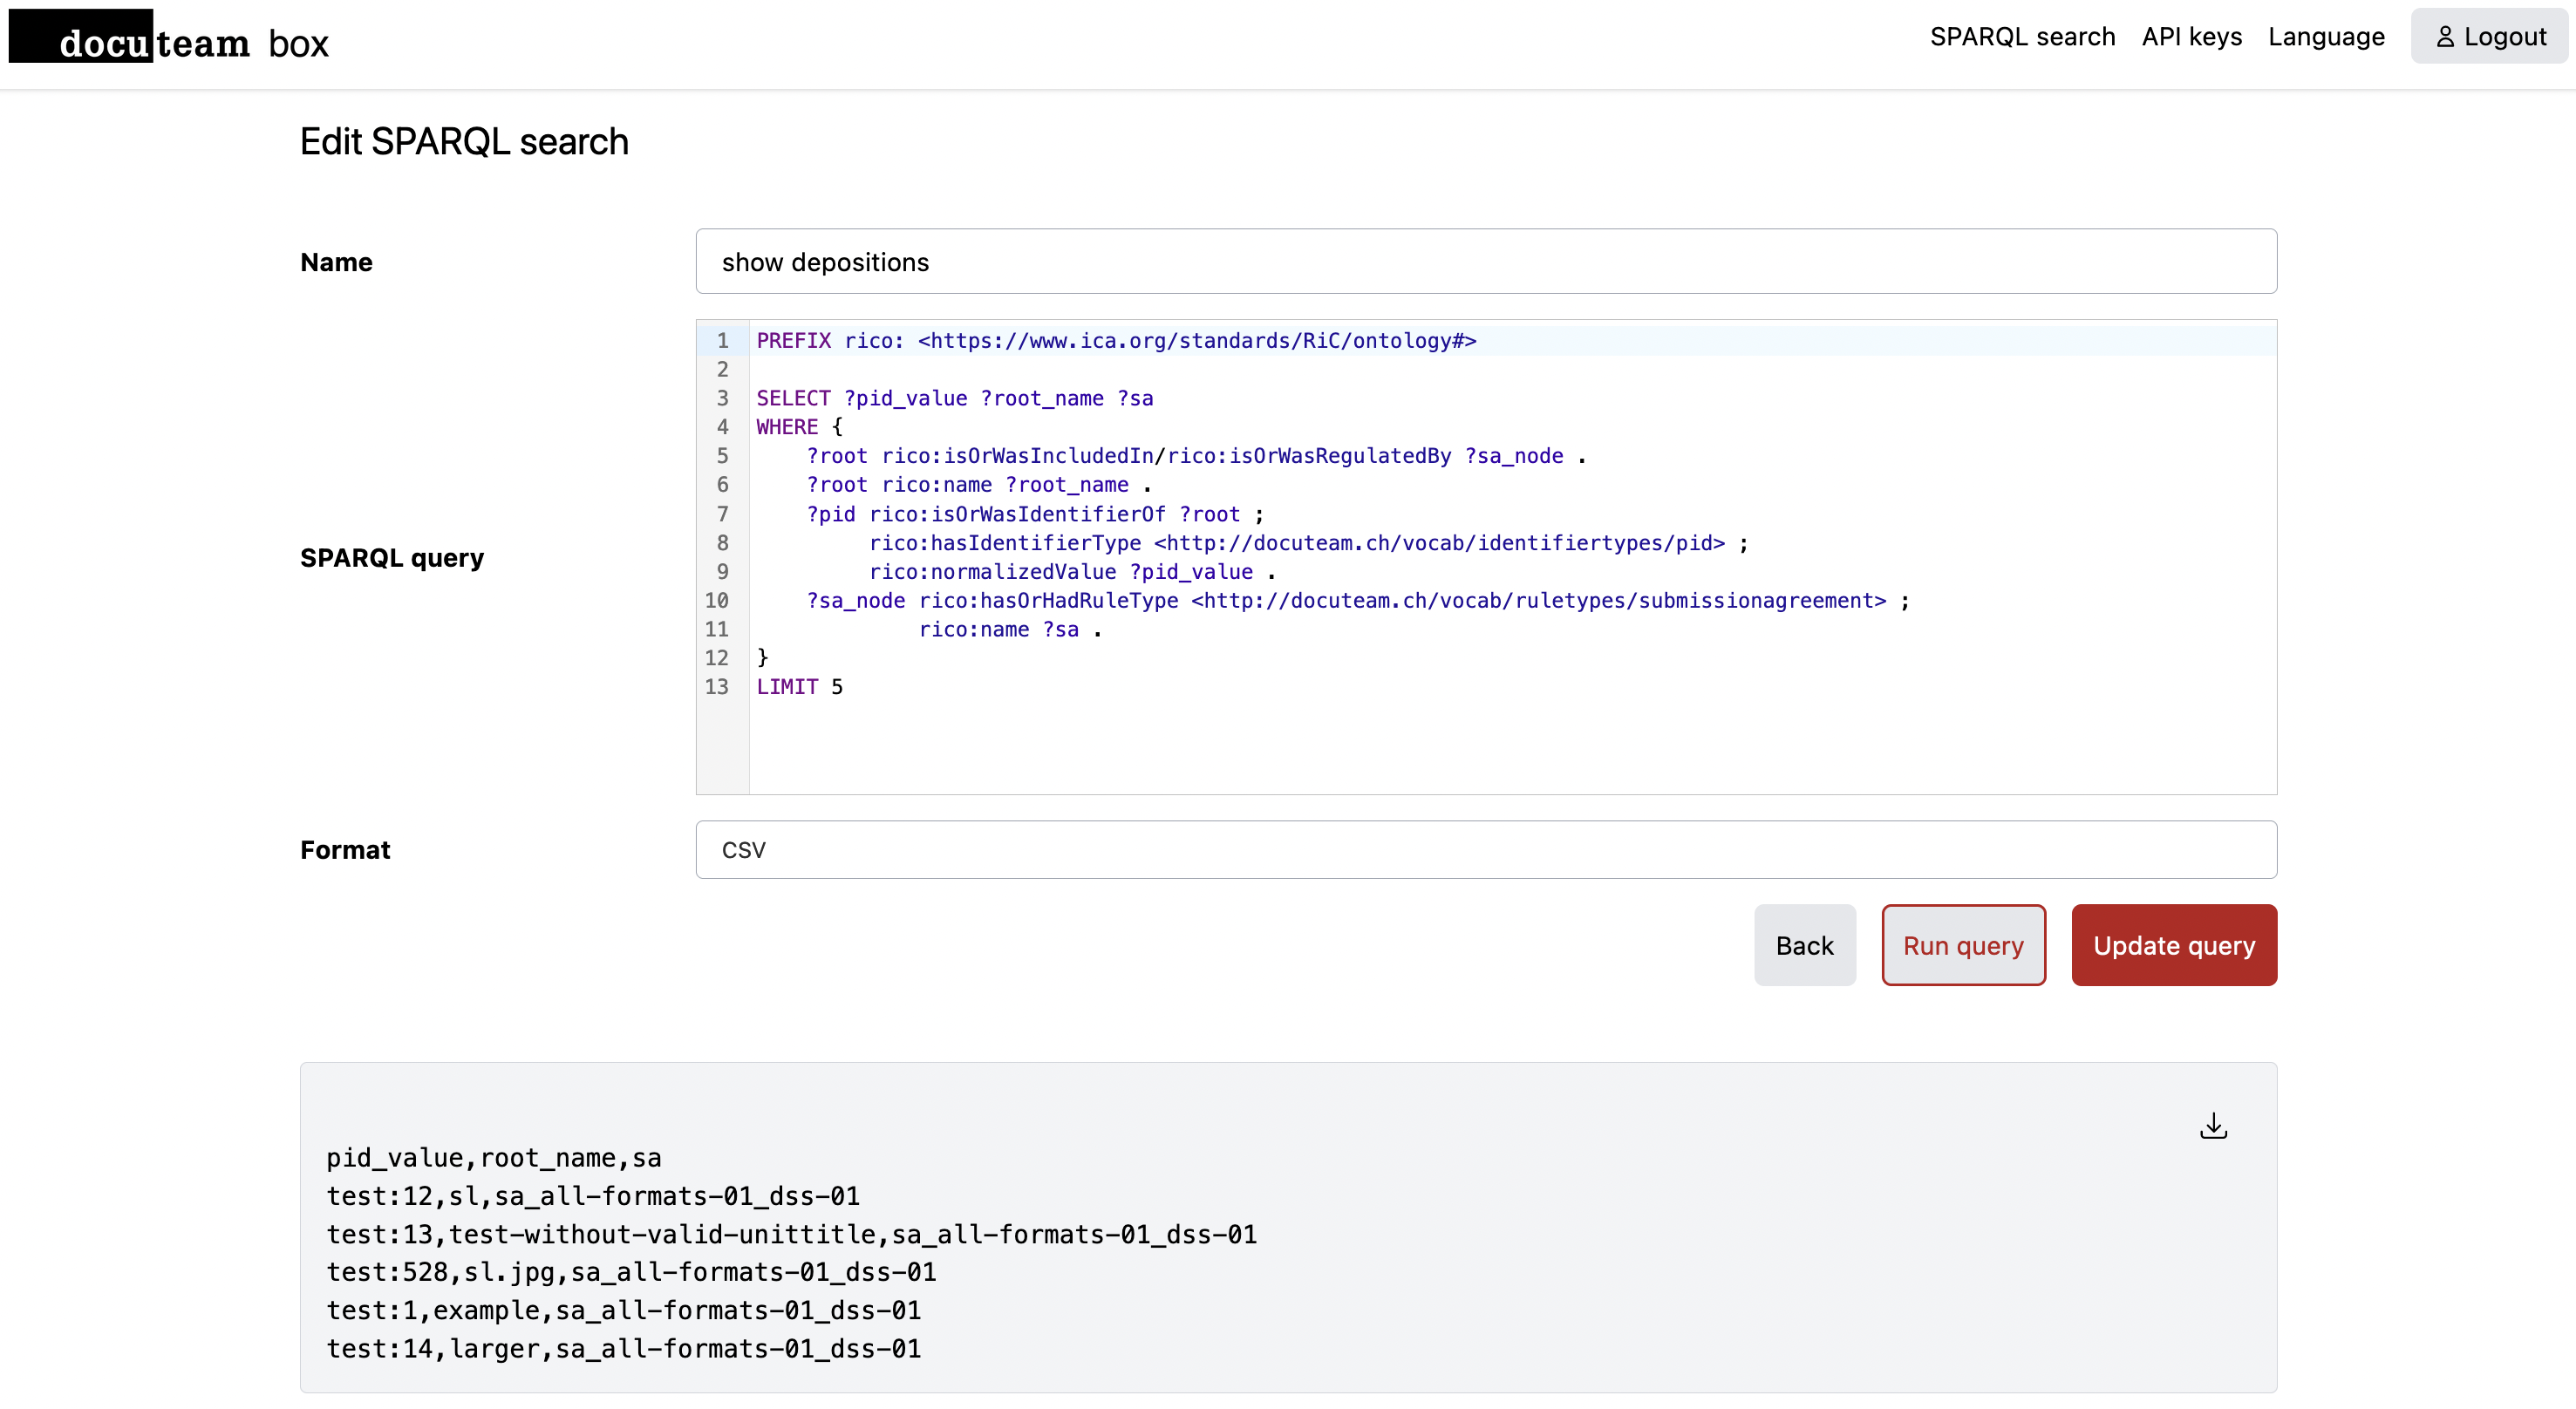Open the Format CSV dropdown
2576x1409 pixels.
pyautogui.click(x=1485, y=850)
